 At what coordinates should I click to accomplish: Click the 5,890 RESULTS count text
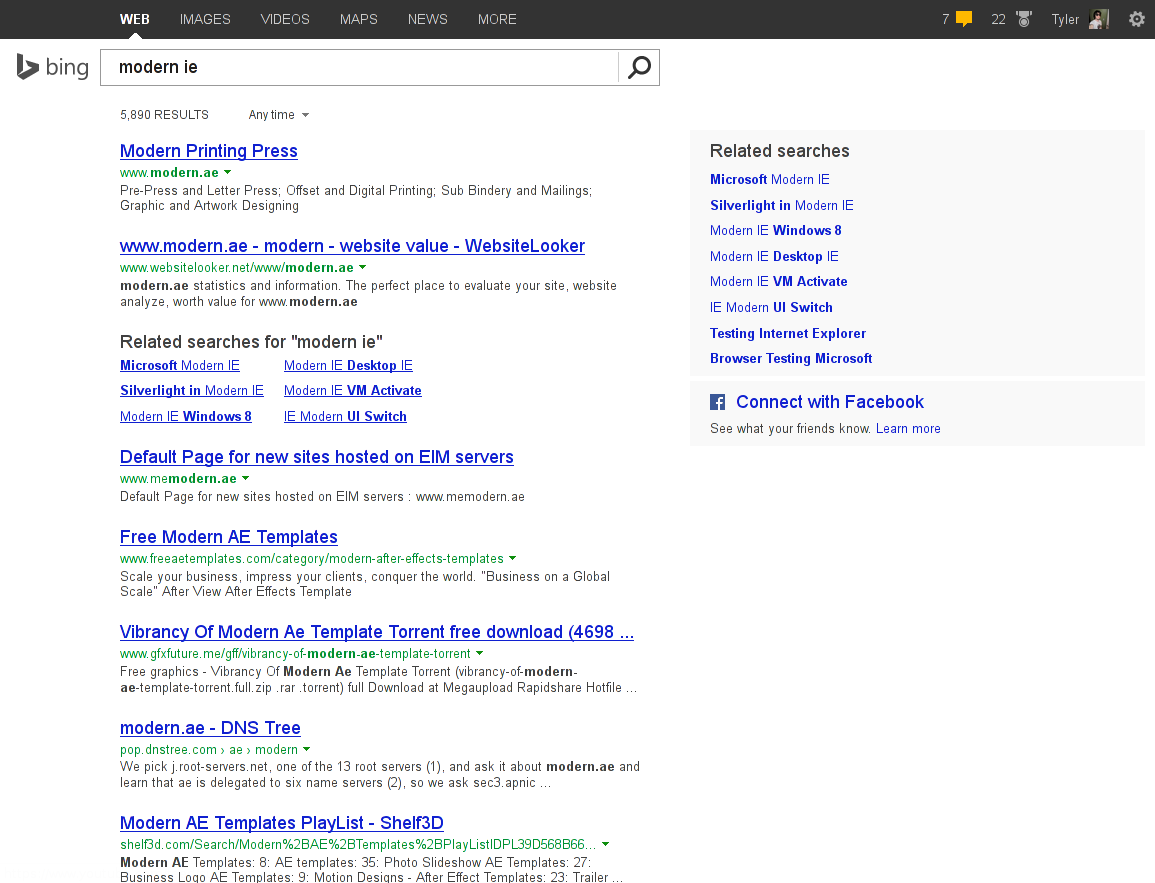[164, 115]
